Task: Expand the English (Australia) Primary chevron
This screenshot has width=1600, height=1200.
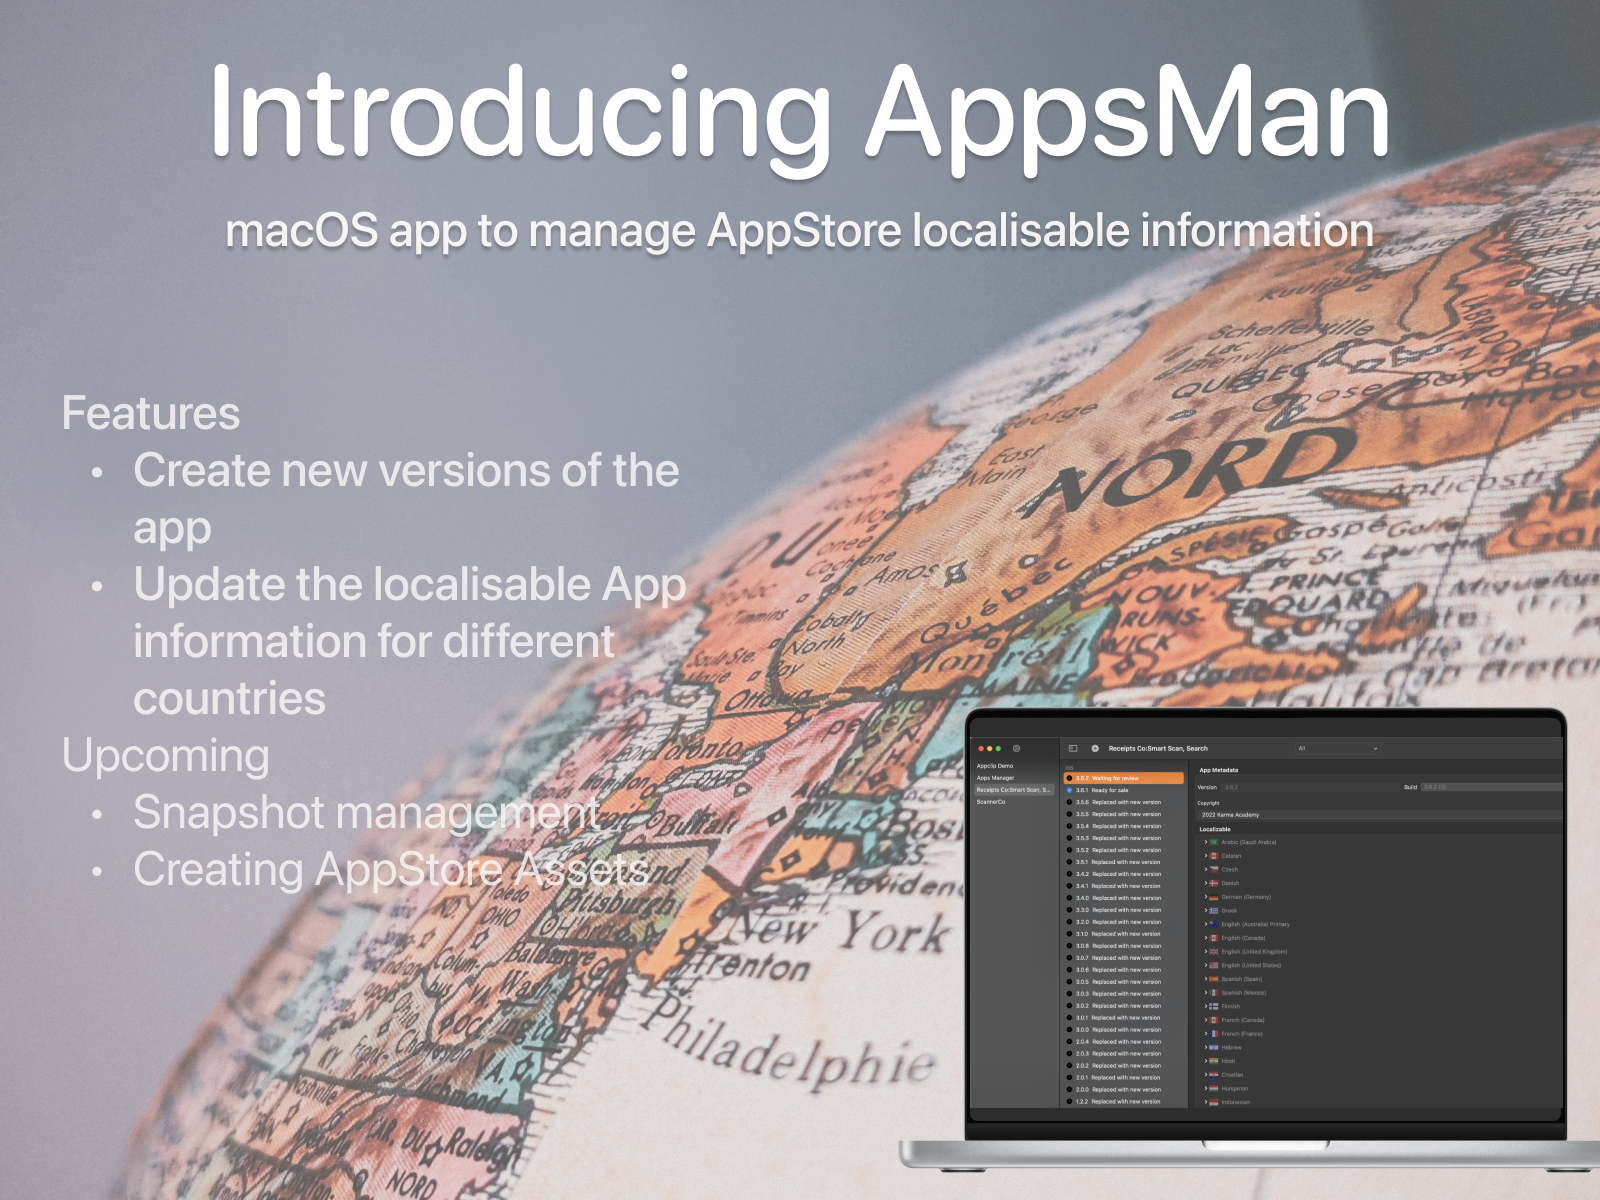Action: 1205,924
